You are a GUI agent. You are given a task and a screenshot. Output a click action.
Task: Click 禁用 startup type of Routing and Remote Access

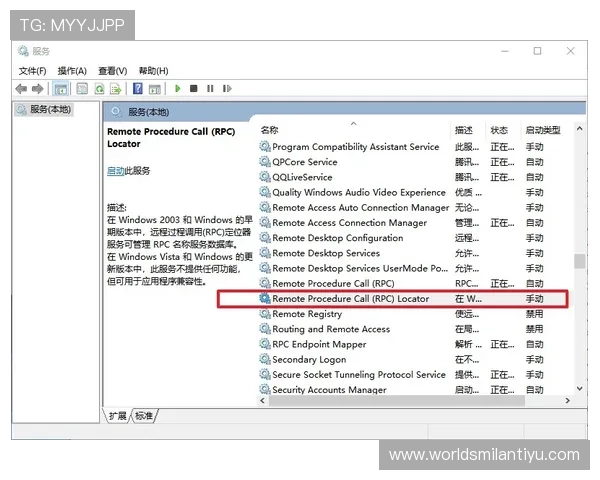pos(534,329)
